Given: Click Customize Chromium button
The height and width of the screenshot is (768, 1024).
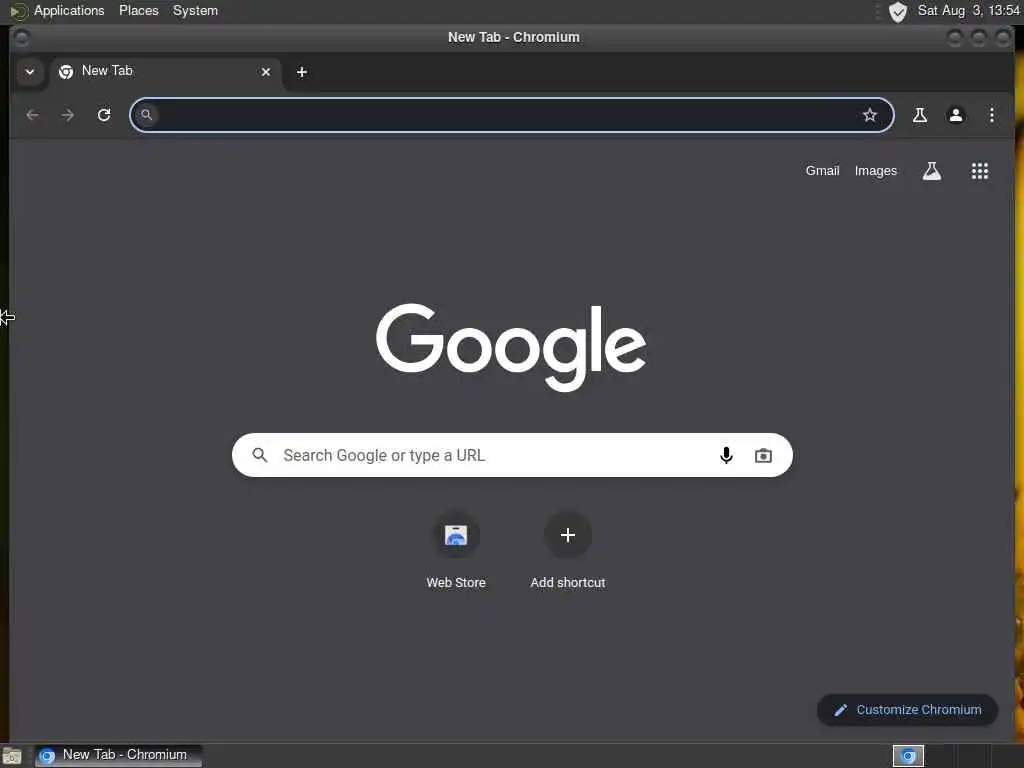Looking at the screenshot, I should tap(907, 710).
